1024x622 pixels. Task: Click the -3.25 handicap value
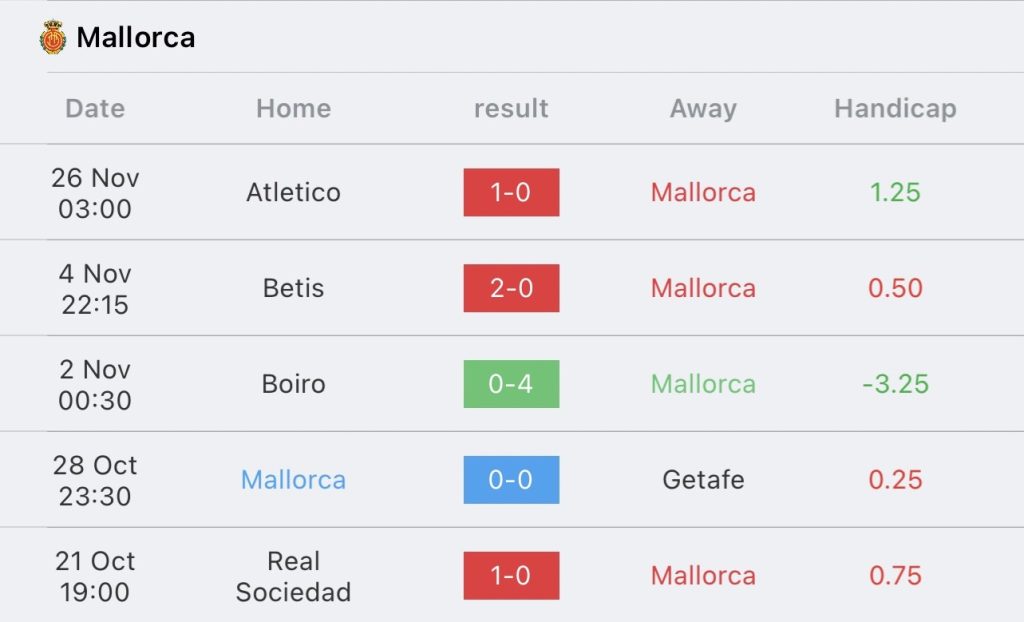tap(895, 384)
